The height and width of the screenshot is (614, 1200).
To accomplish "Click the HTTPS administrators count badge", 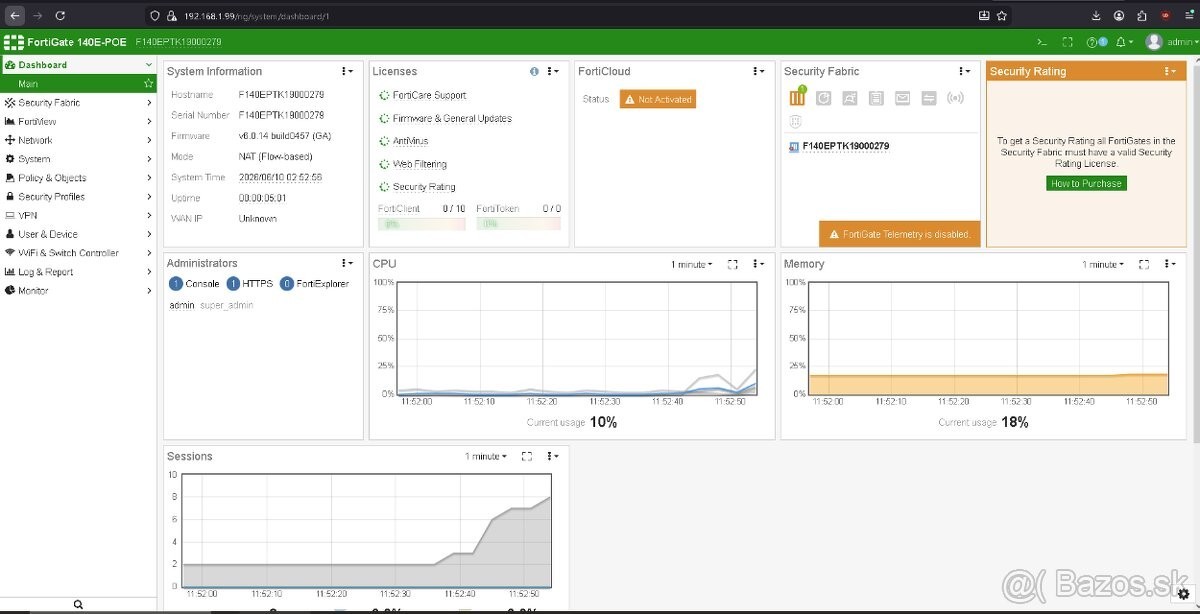I will tap(233, 284).
